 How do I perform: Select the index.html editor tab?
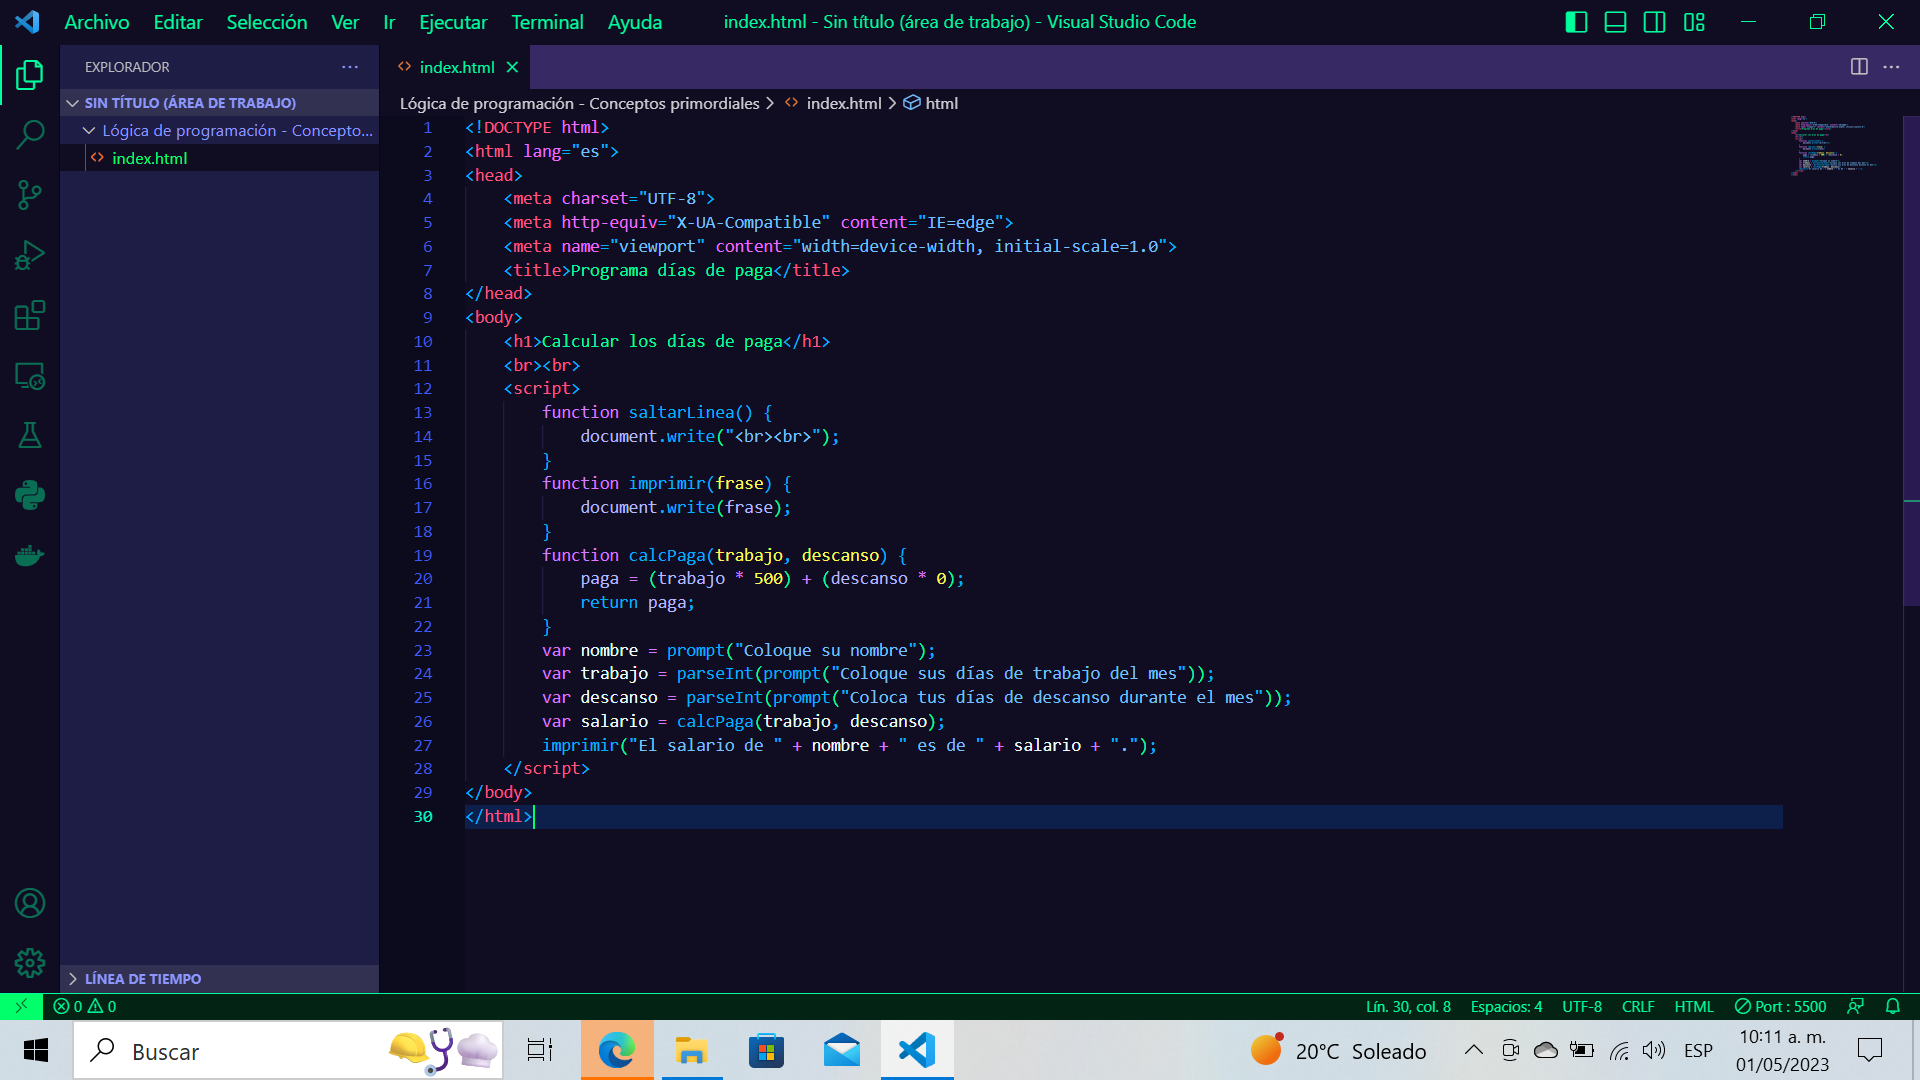pos(457,67)
